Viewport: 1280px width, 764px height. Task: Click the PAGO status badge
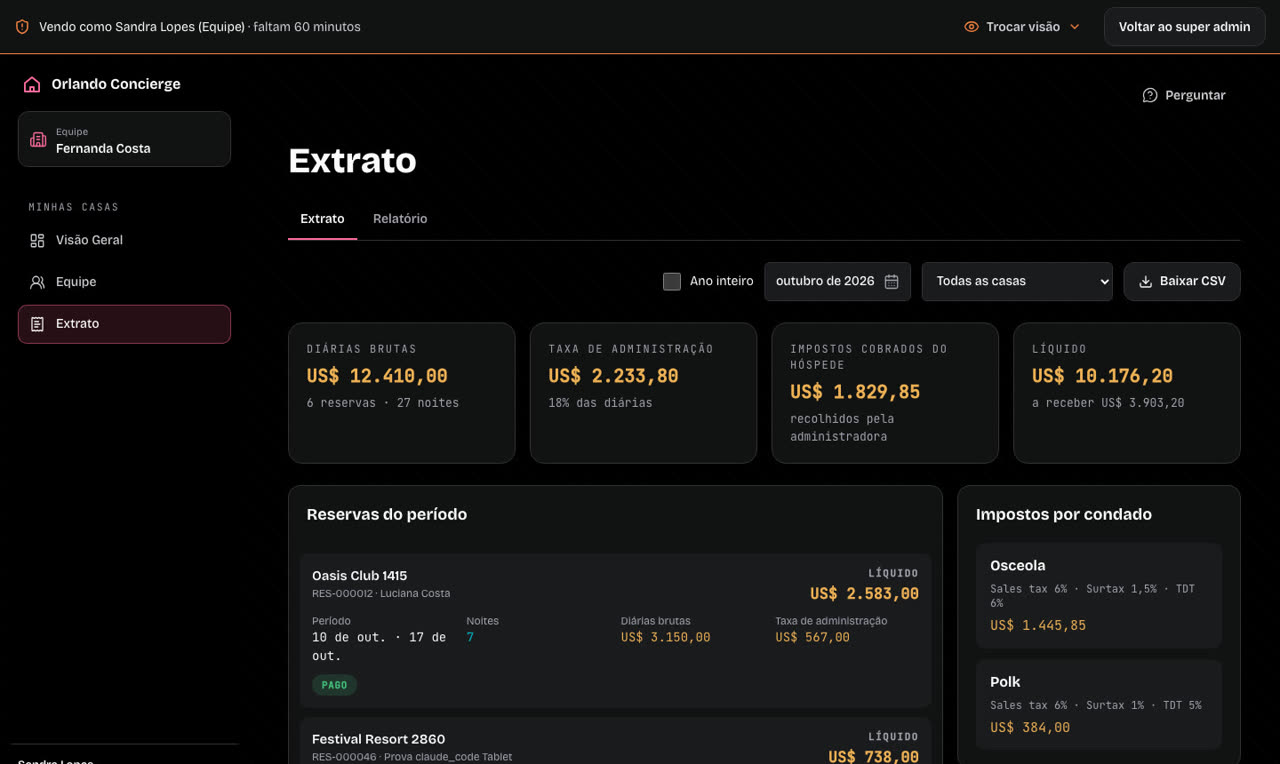click(334, 685)
